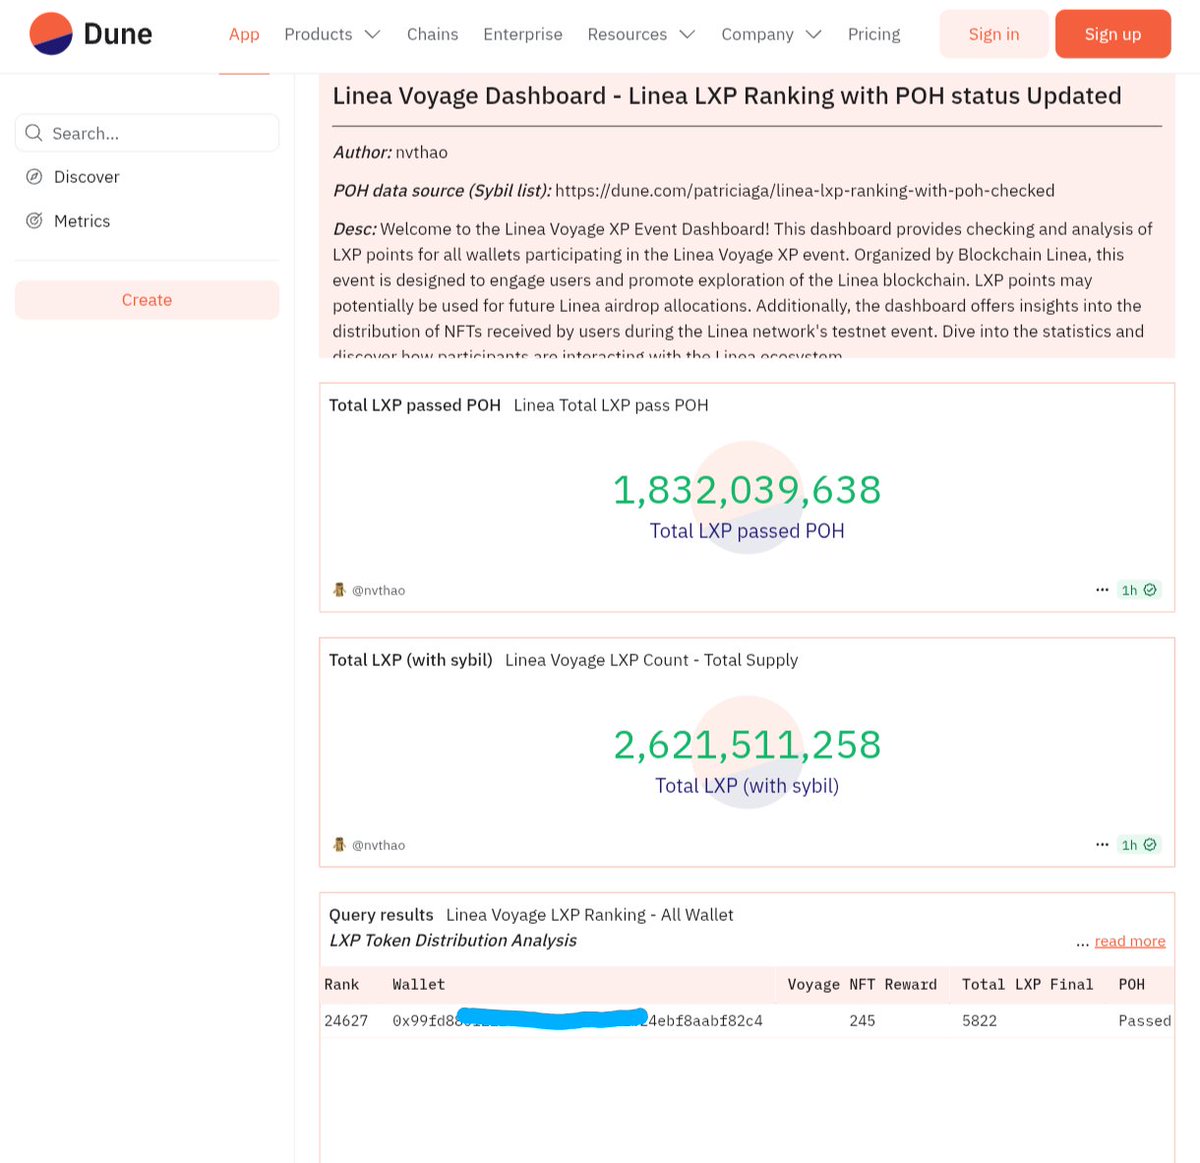The image size is (1200, 1163).
Task: Click the Sign up button
Action: [1113, 34]
